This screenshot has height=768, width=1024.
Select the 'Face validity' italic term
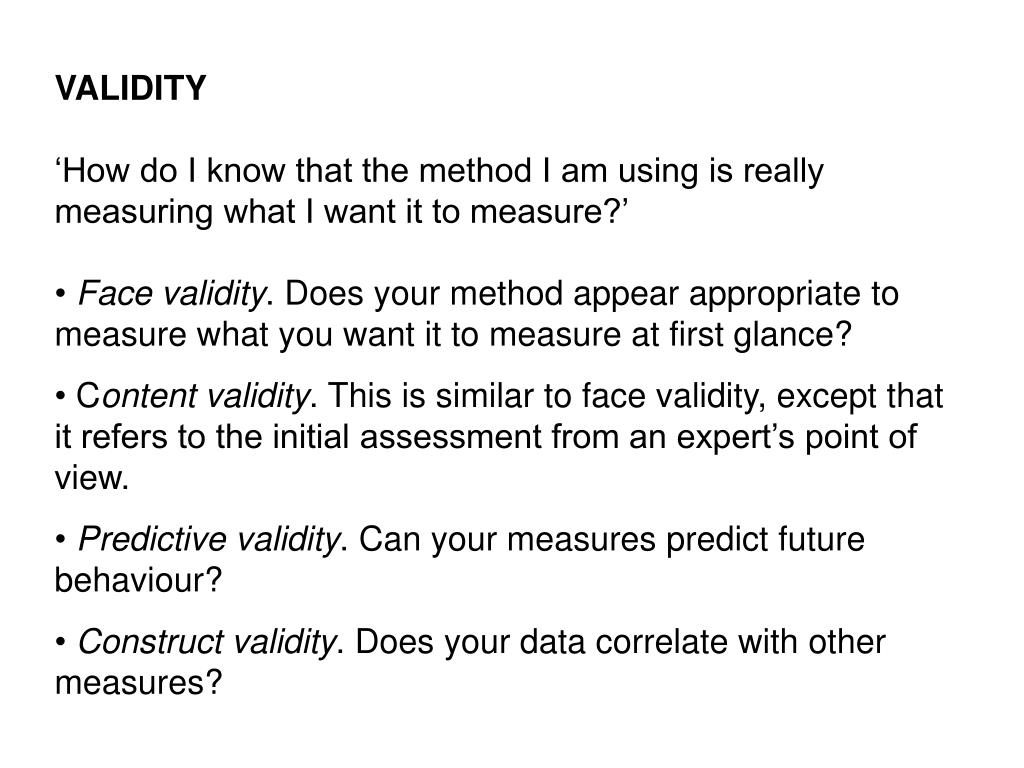pos(172,294)
